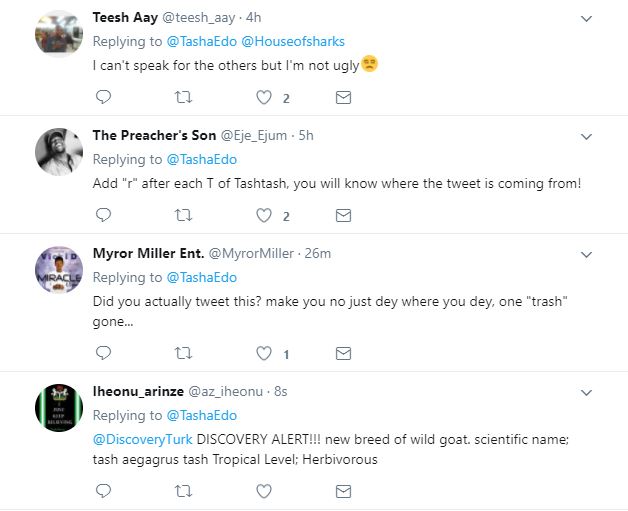Like Teesh Aay's tweet

[264, 98]
